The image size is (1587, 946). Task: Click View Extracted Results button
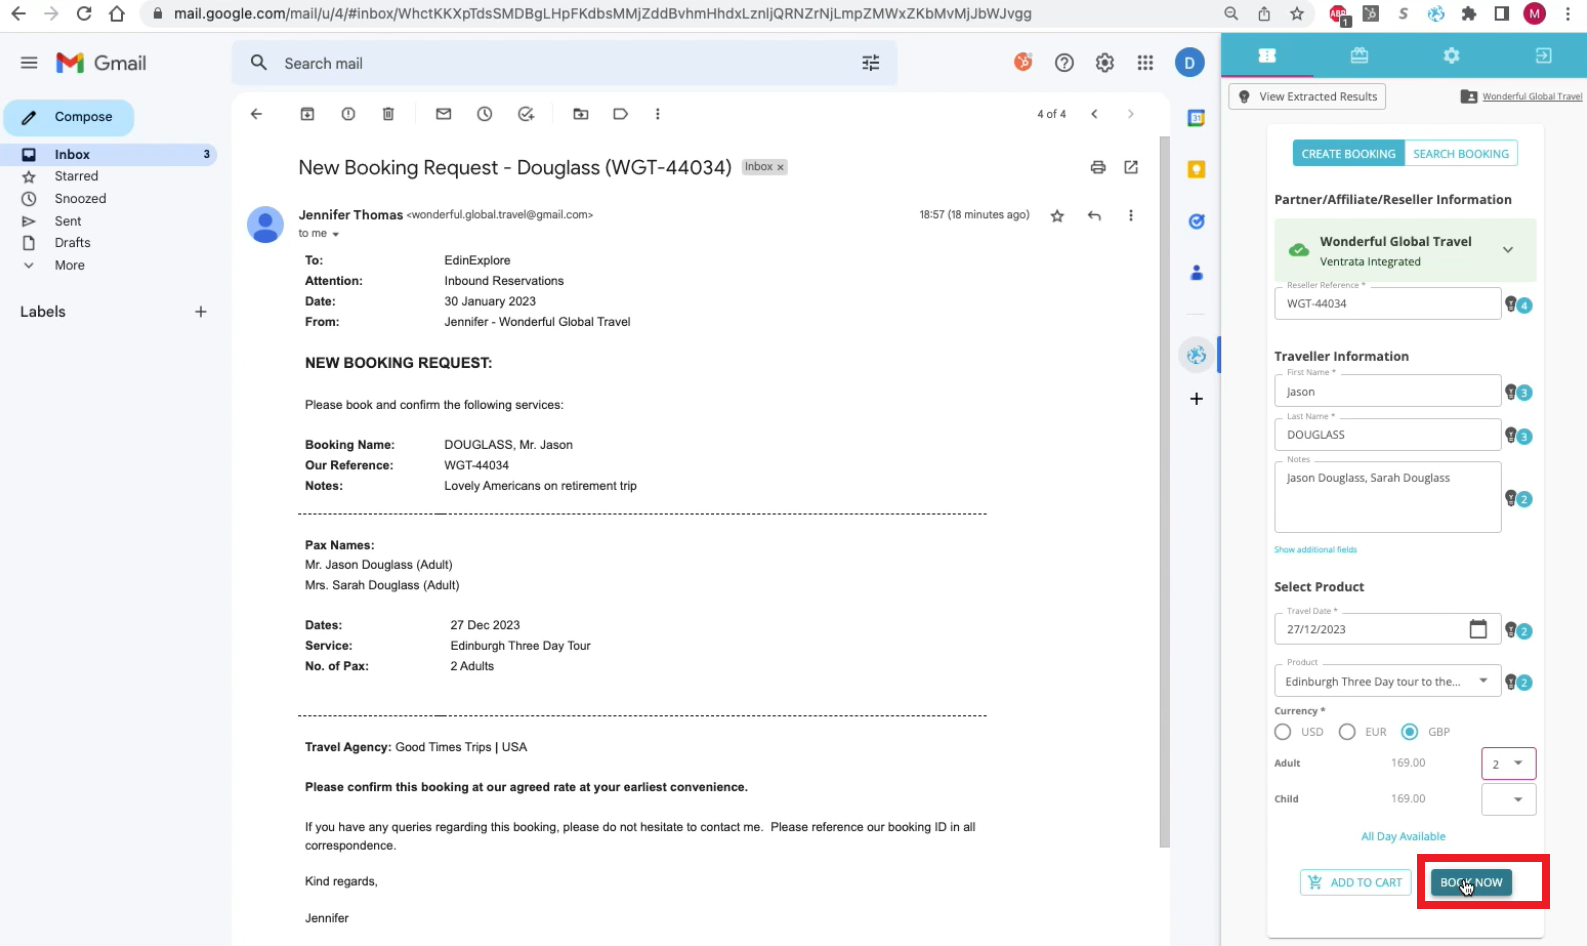coord(1307,97)
